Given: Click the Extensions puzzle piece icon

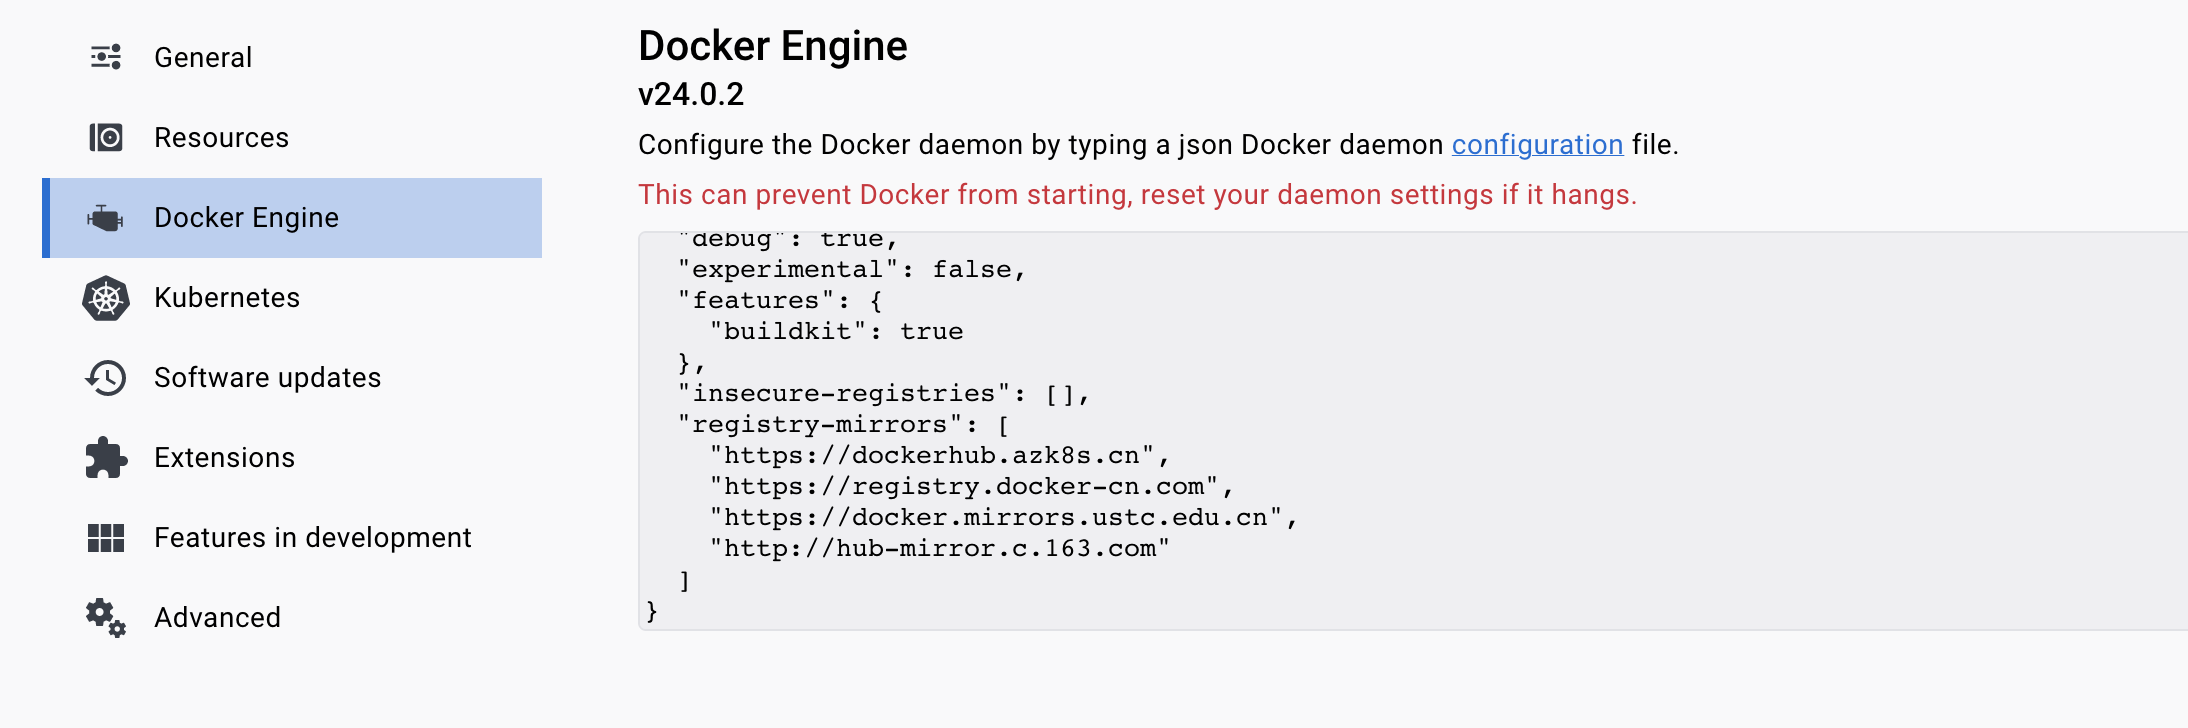Looking at the screenshot, I should 106,458.
